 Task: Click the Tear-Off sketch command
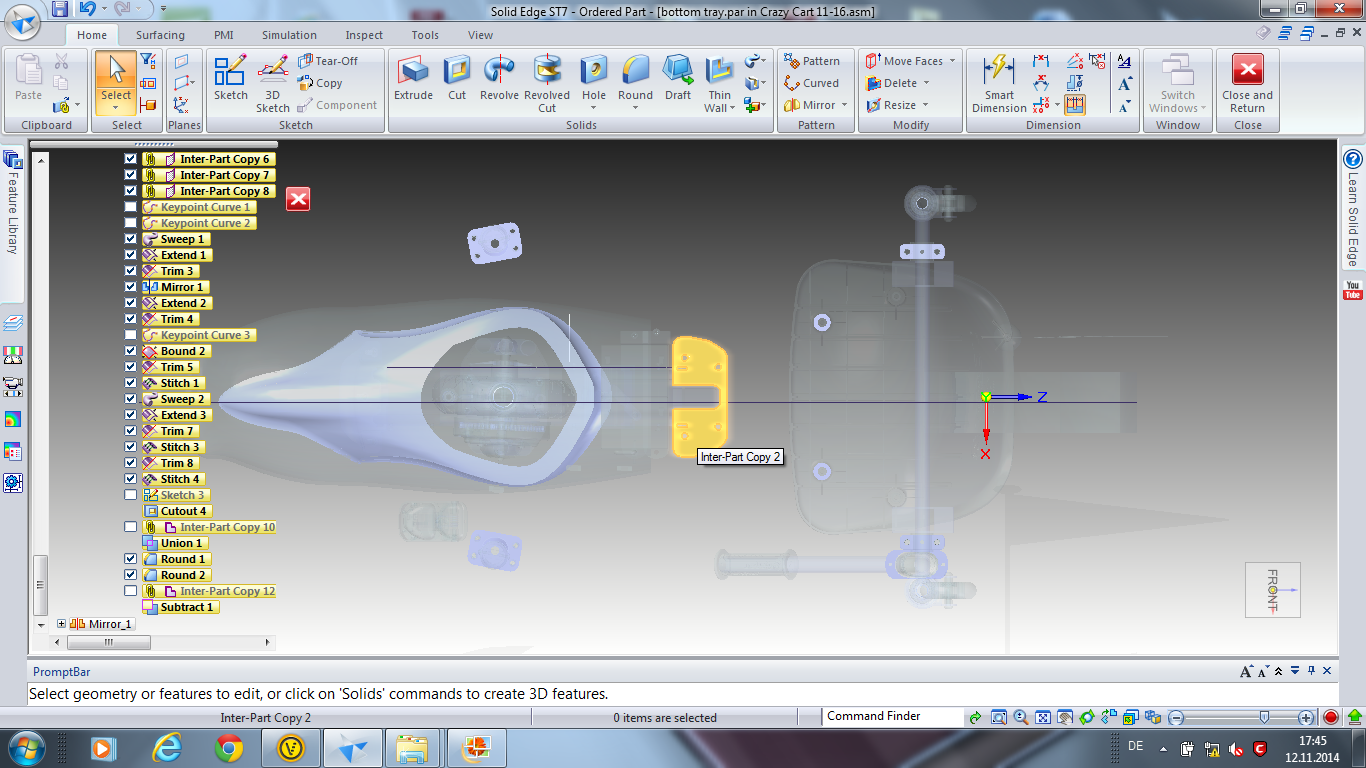point(328,61)
